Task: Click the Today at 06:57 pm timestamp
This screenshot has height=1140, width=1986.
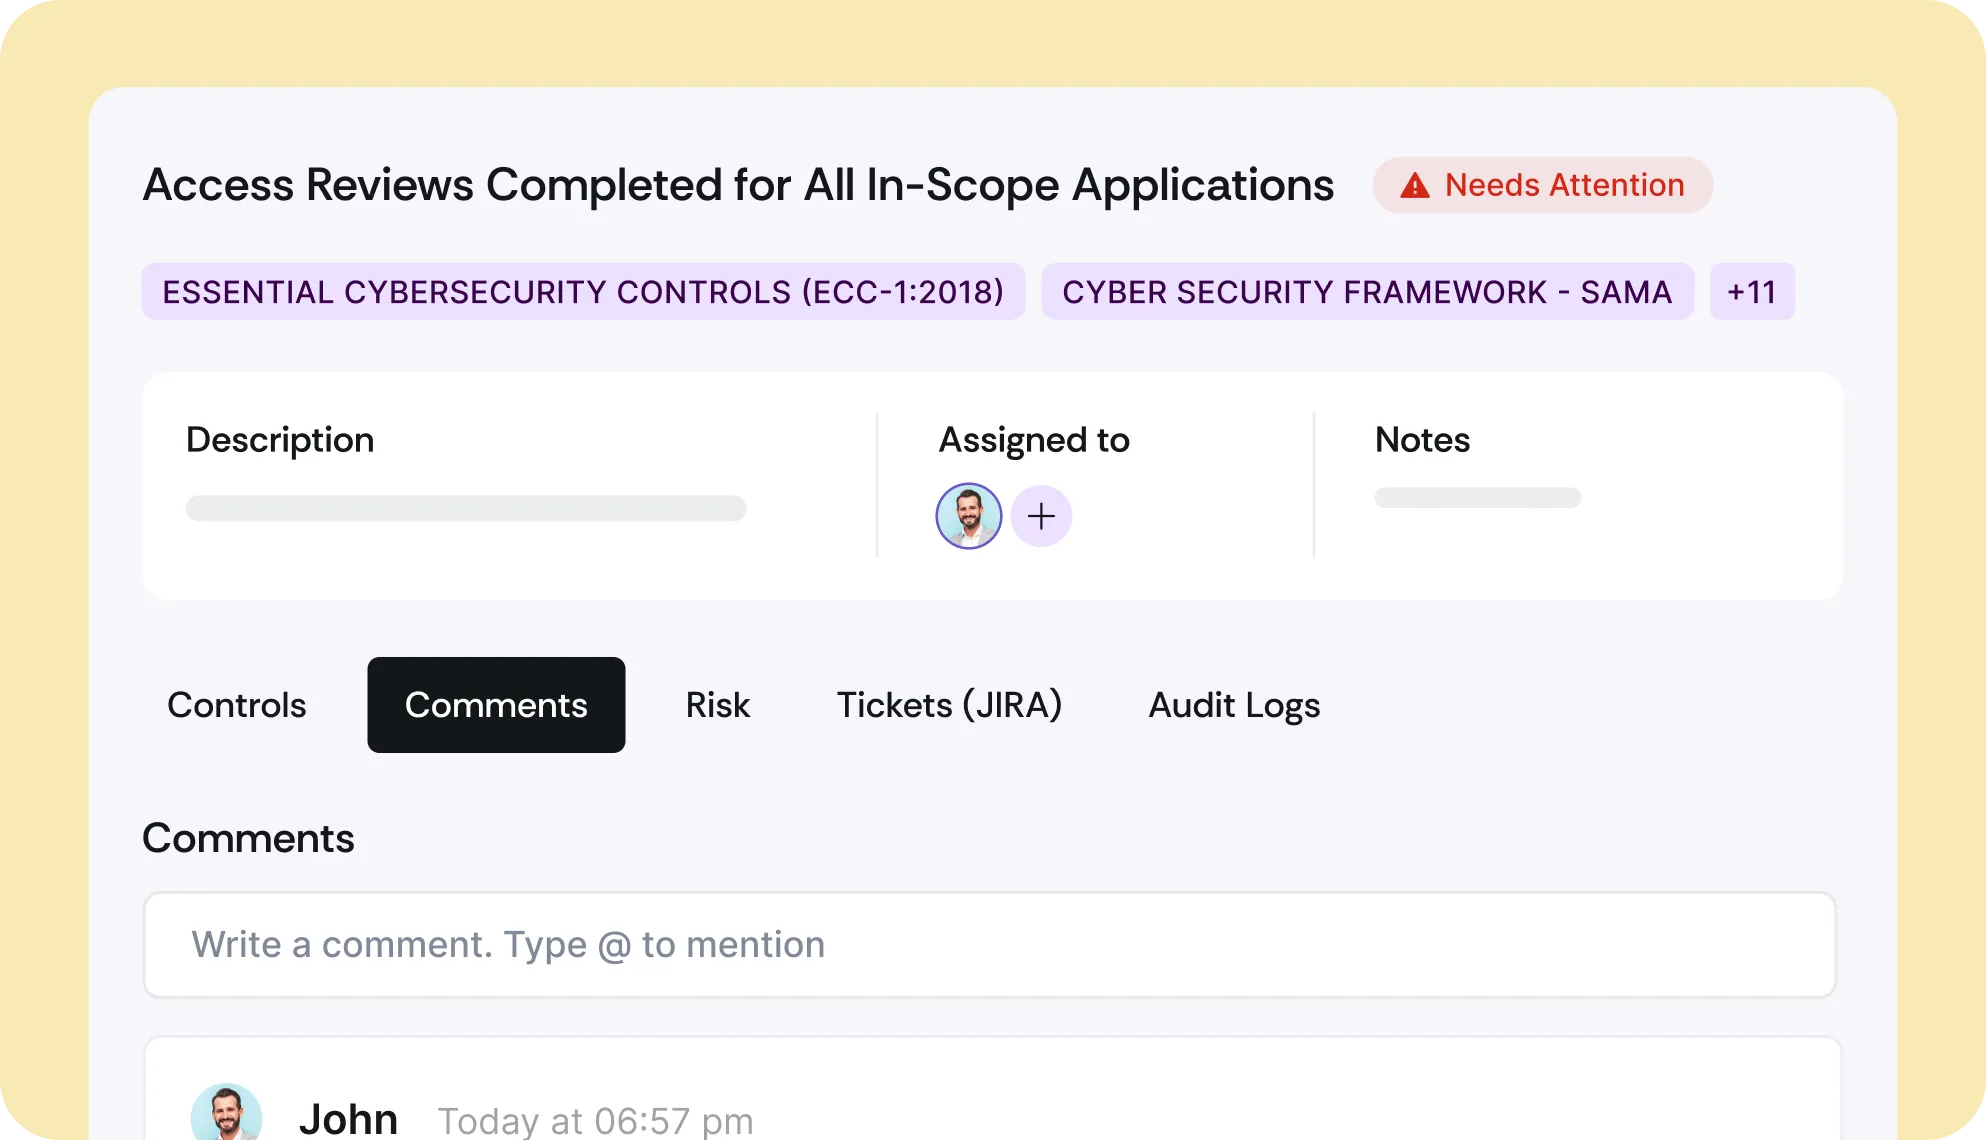Action: click(596, 1121)
